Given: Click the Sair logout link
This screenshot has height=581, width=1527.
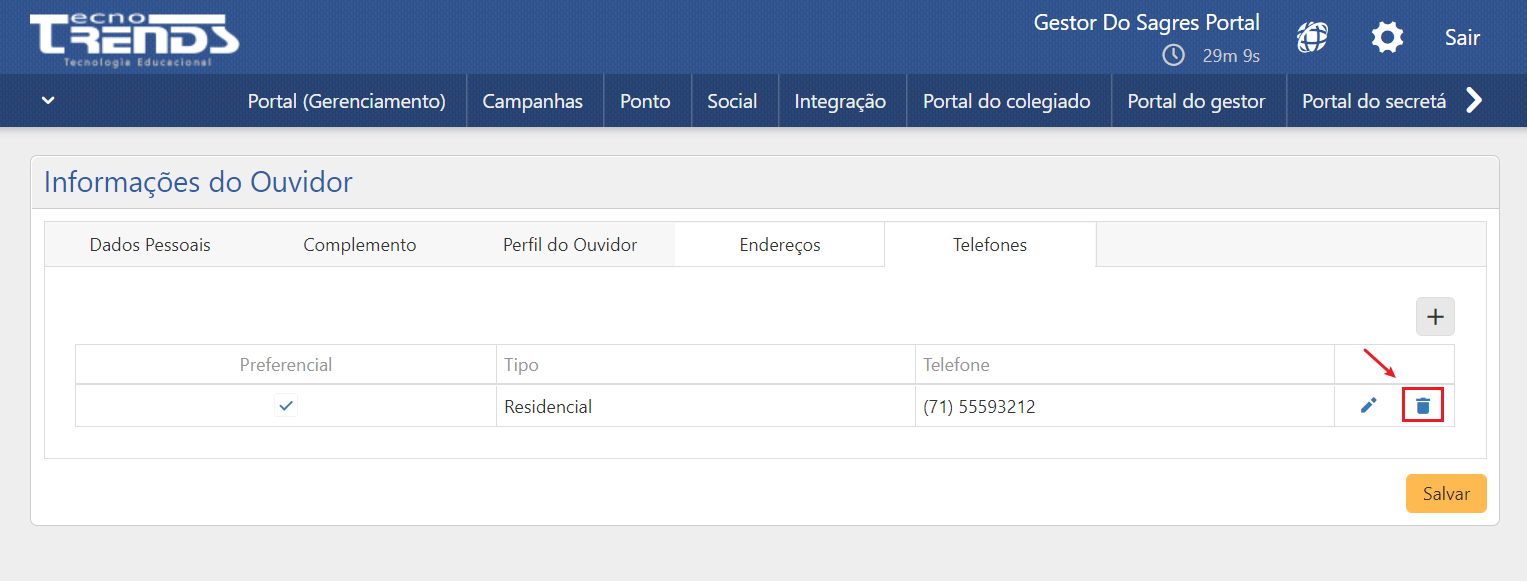Looking at the screenshot, I should click(x=1462, y=38).
